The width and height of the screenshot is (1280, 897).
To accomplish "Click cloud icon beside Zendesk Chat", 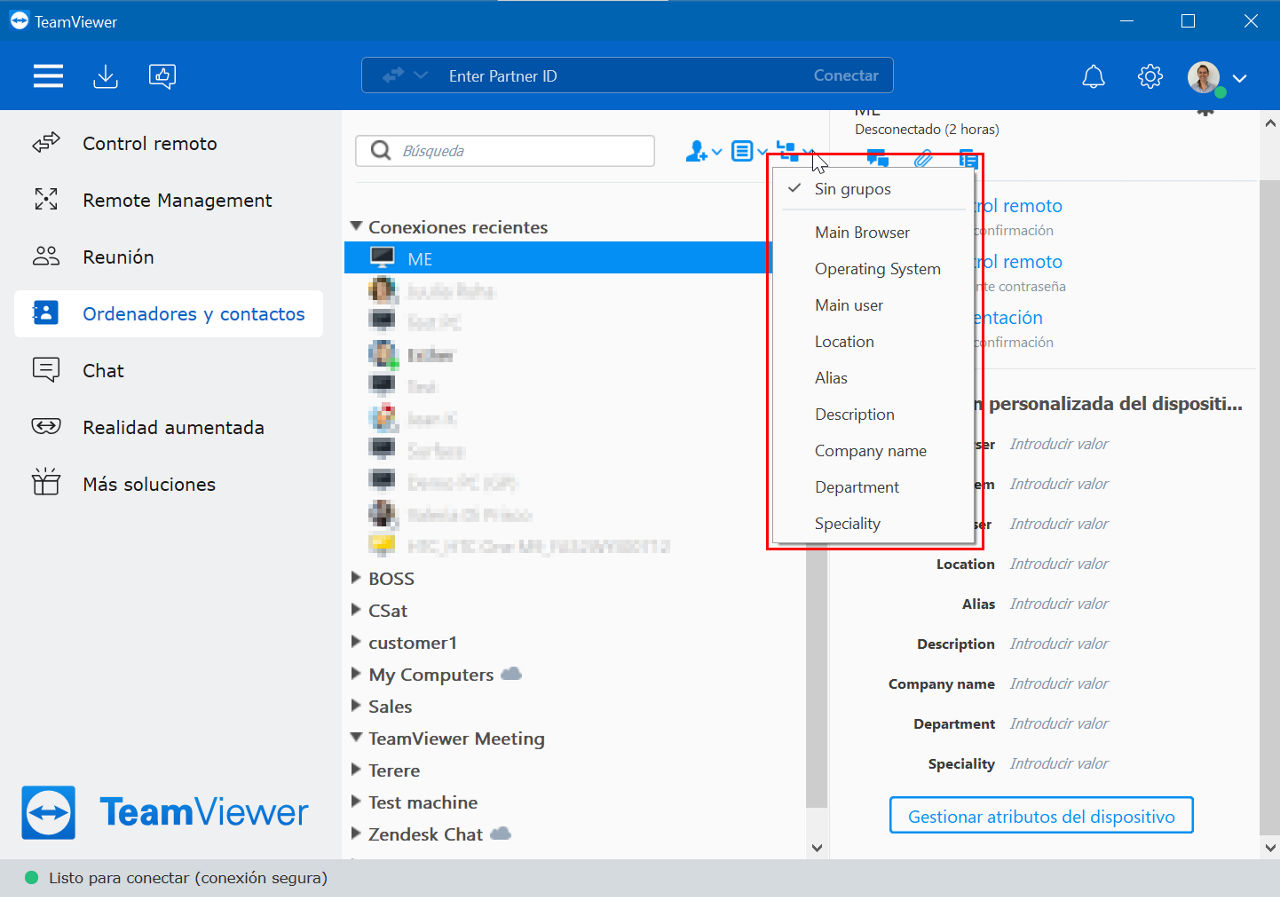I will click(501, 834).
